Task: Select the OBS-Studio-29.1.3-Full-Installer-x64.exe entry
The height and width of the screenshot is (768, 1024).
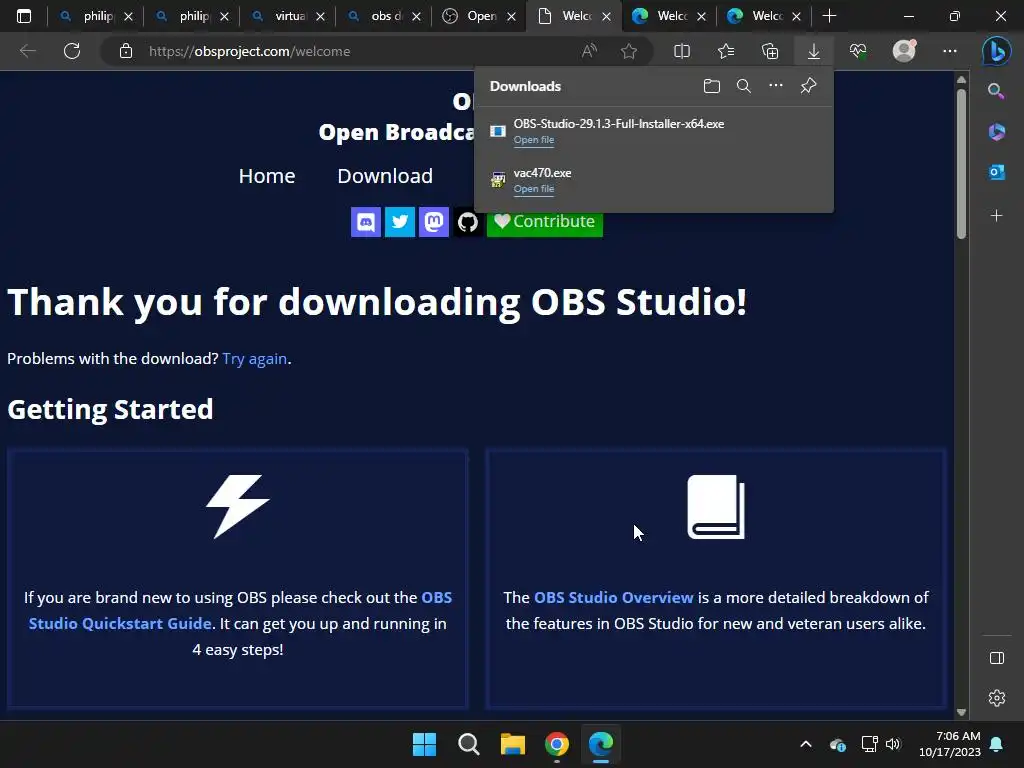Action: (654, 131)
